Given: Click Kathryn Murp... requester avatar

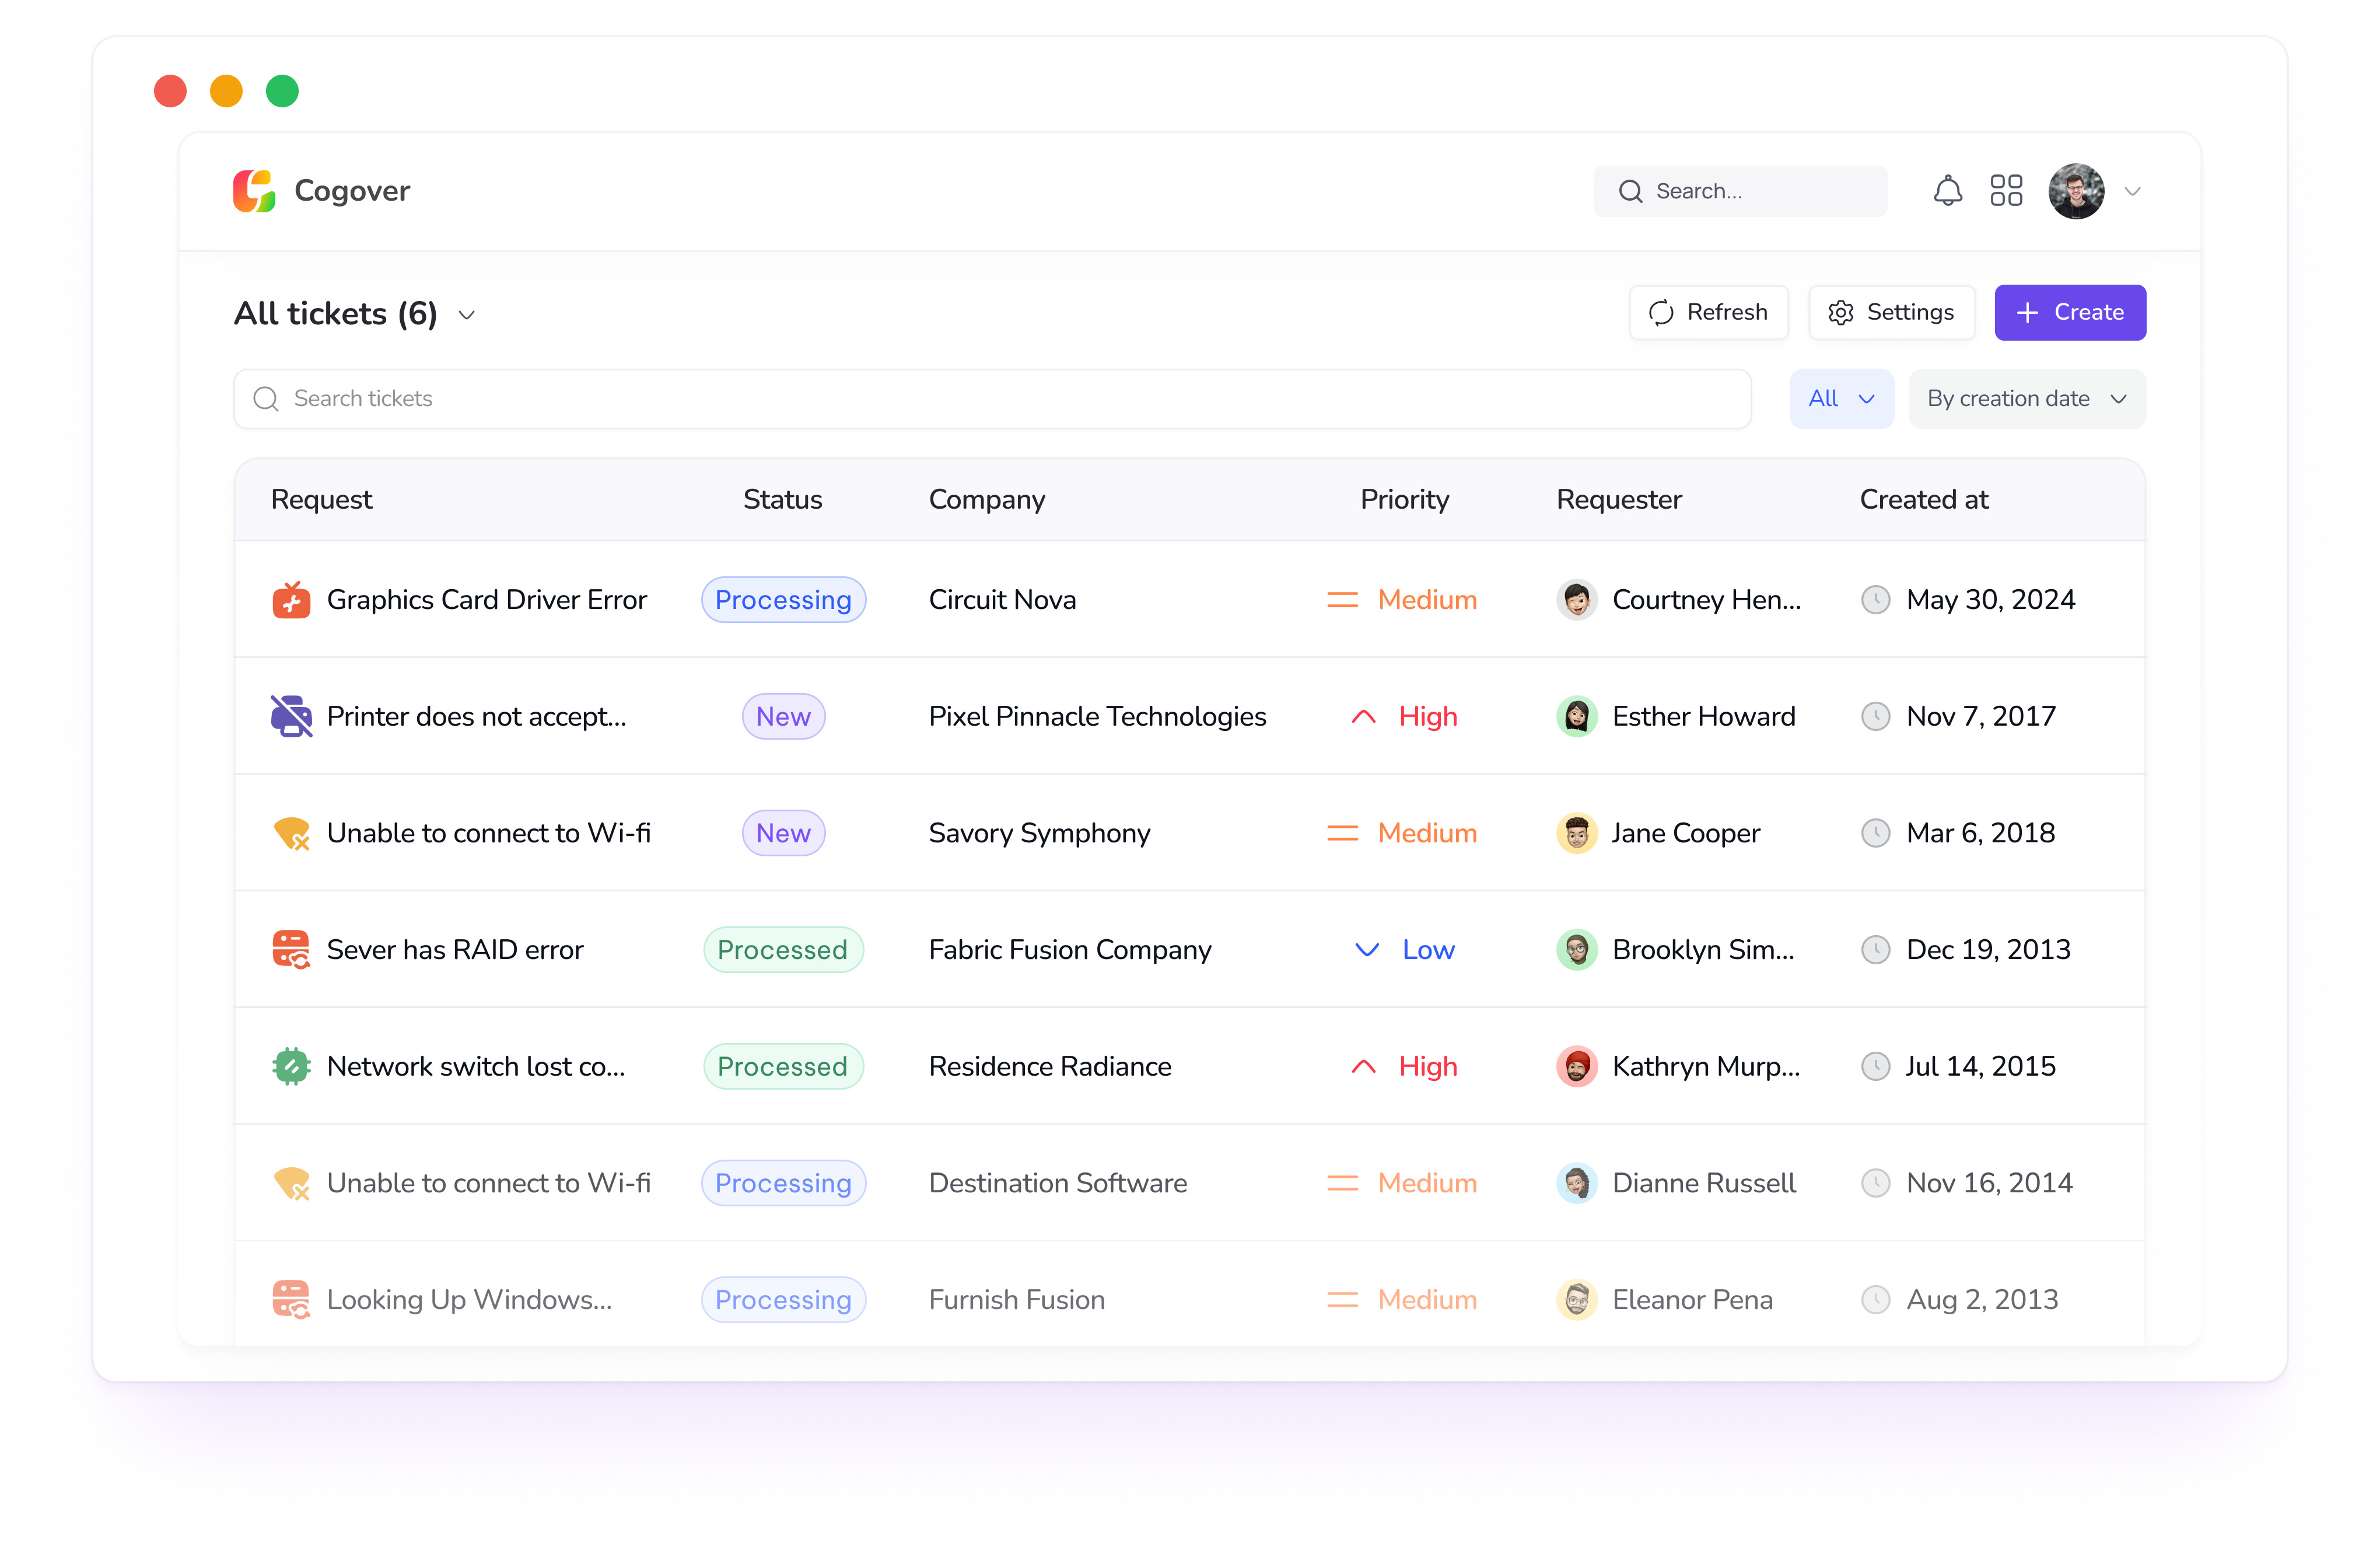Looking at the screenshot, I should 1577,1067.
